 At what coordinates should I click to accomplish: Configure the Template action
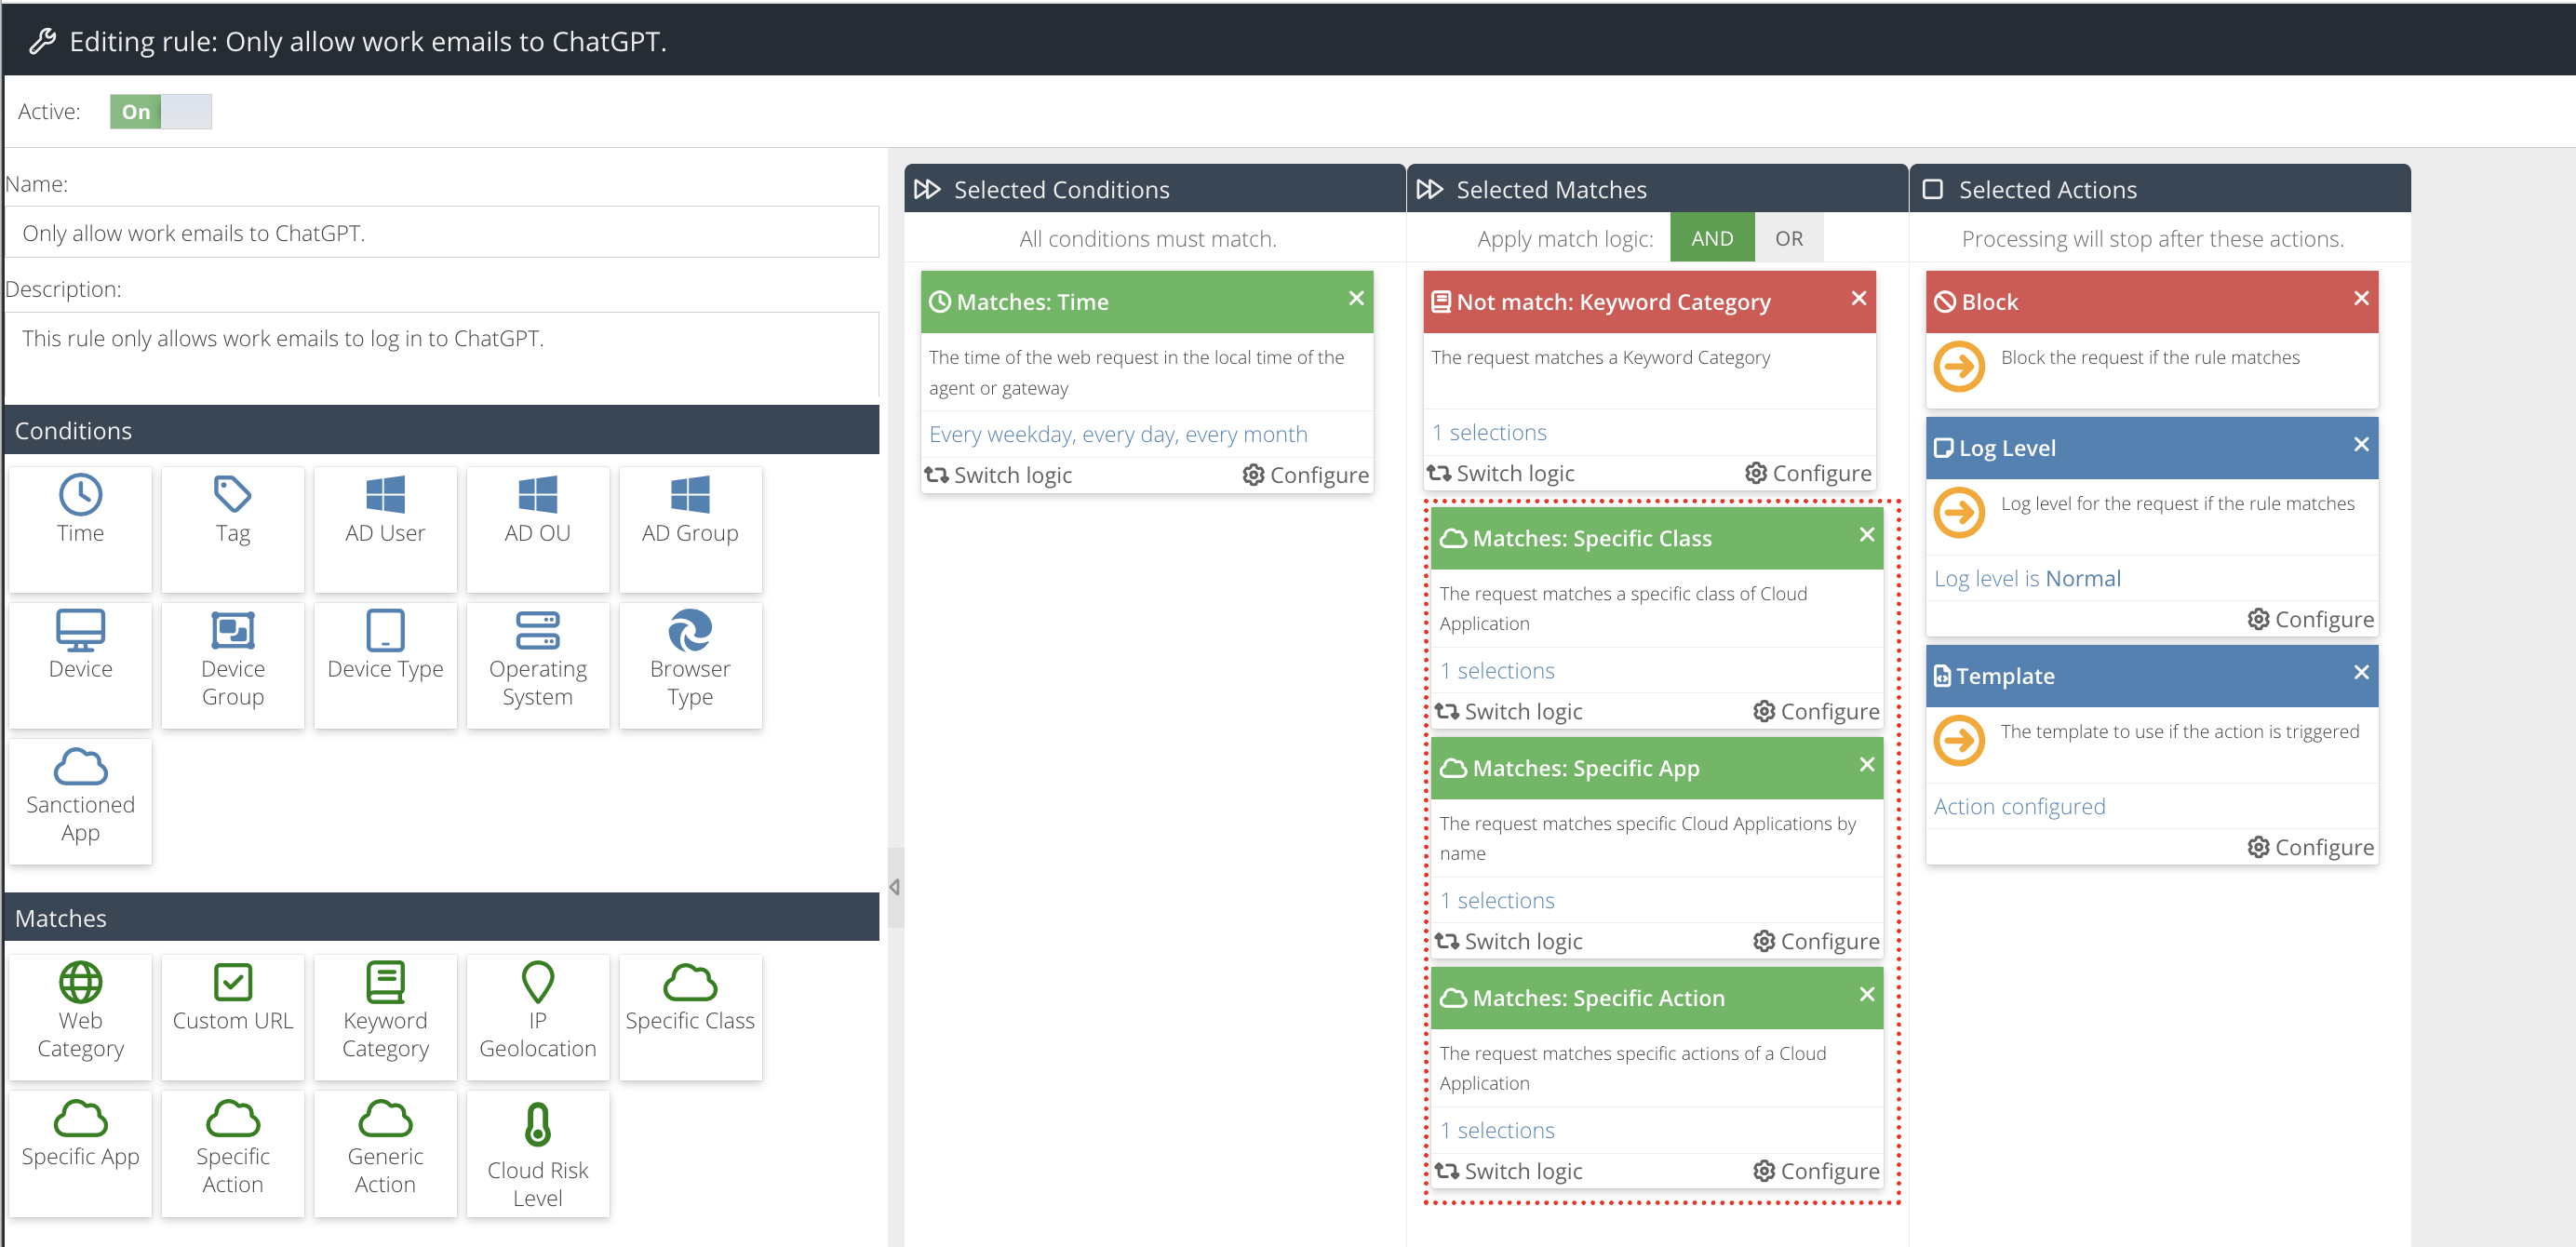[2311, 847]
